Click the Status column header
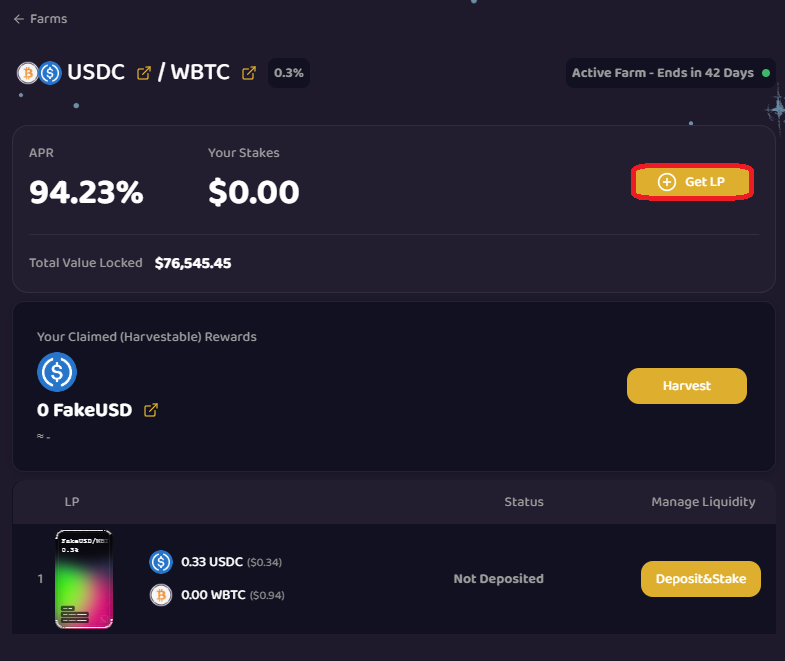785x661 pixels. pyautogui.click(x=524, y=502)
